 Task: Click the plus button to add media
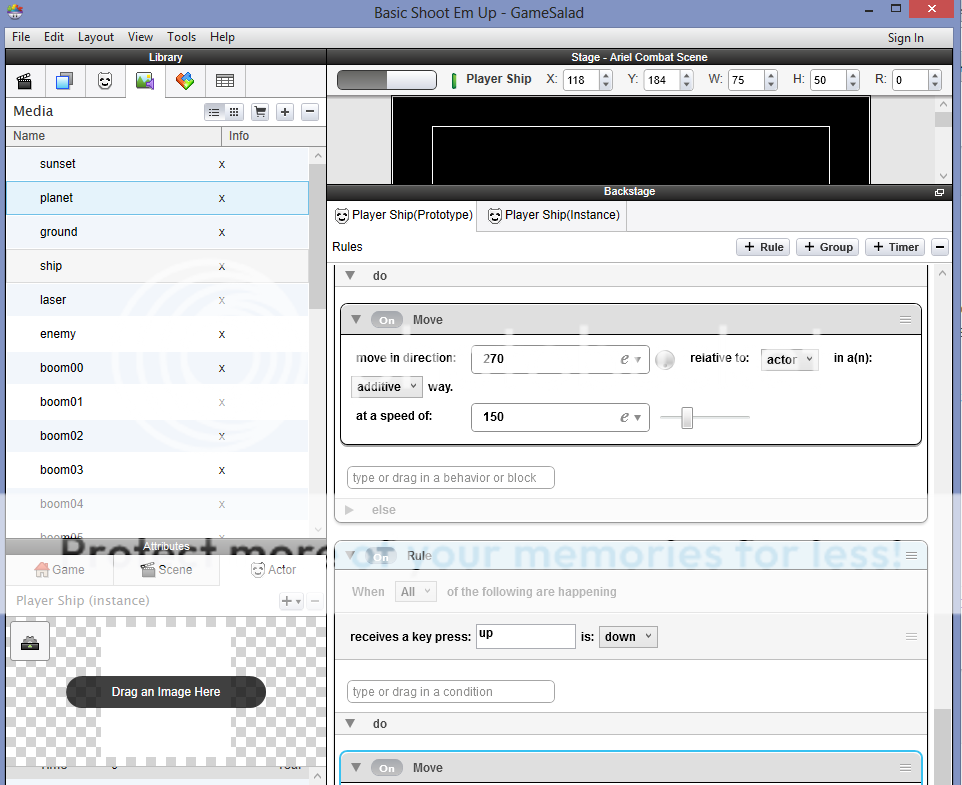pos(285,112)
